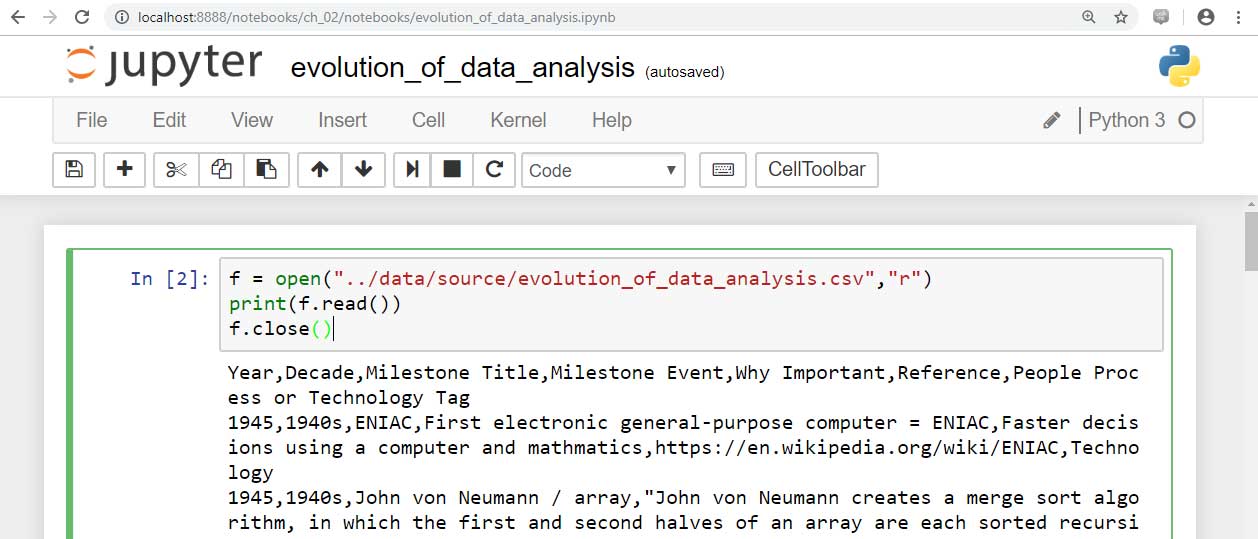
Task: Save the notebook with the floppy disk icon
Action: click(74, 170)
